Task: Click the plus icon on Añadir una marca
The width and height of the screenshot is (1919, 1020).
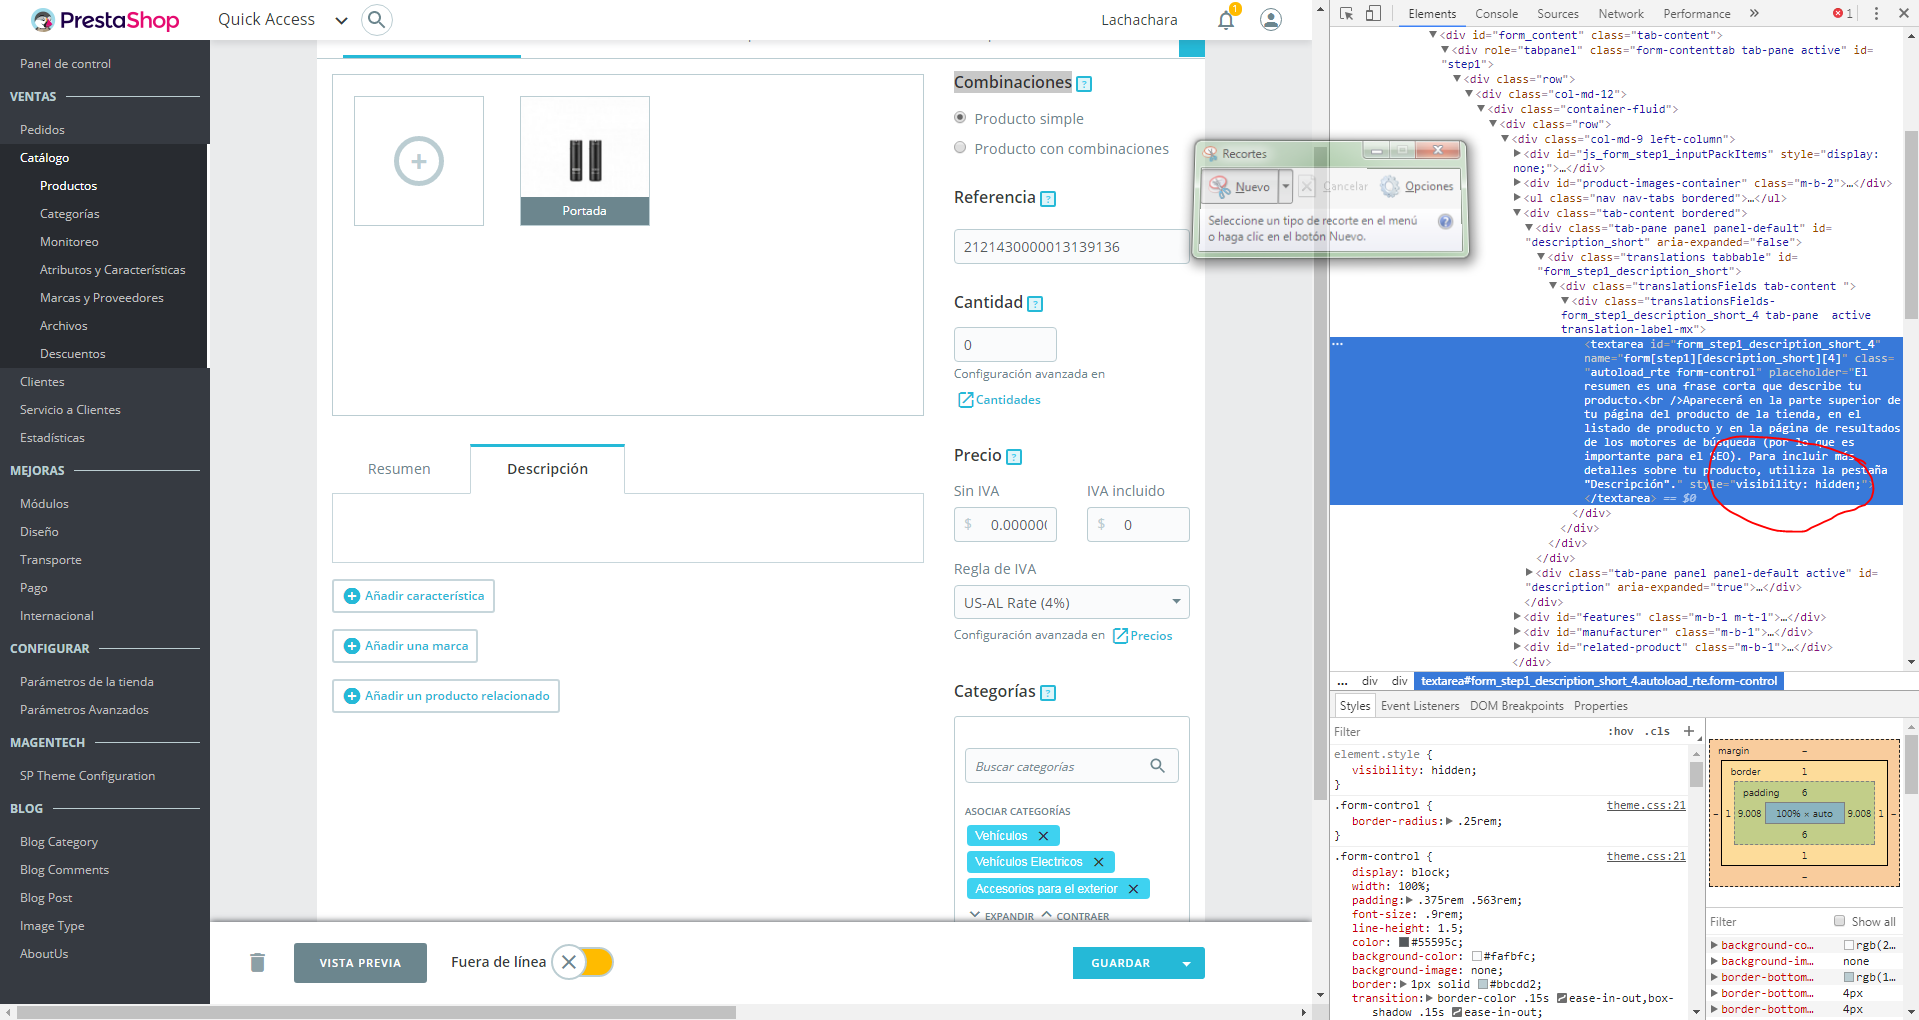Action: (352, 646)
